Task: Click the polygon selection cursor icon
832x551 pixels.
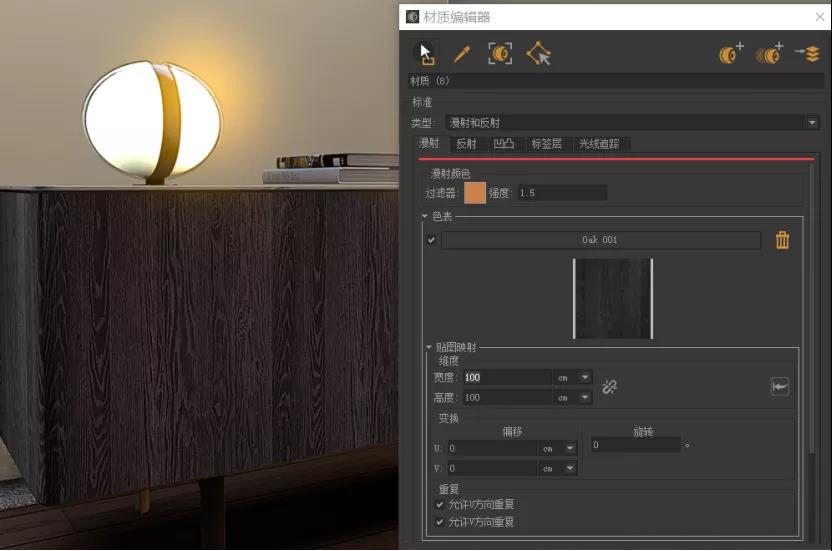Action: click(x=539, y=54)
